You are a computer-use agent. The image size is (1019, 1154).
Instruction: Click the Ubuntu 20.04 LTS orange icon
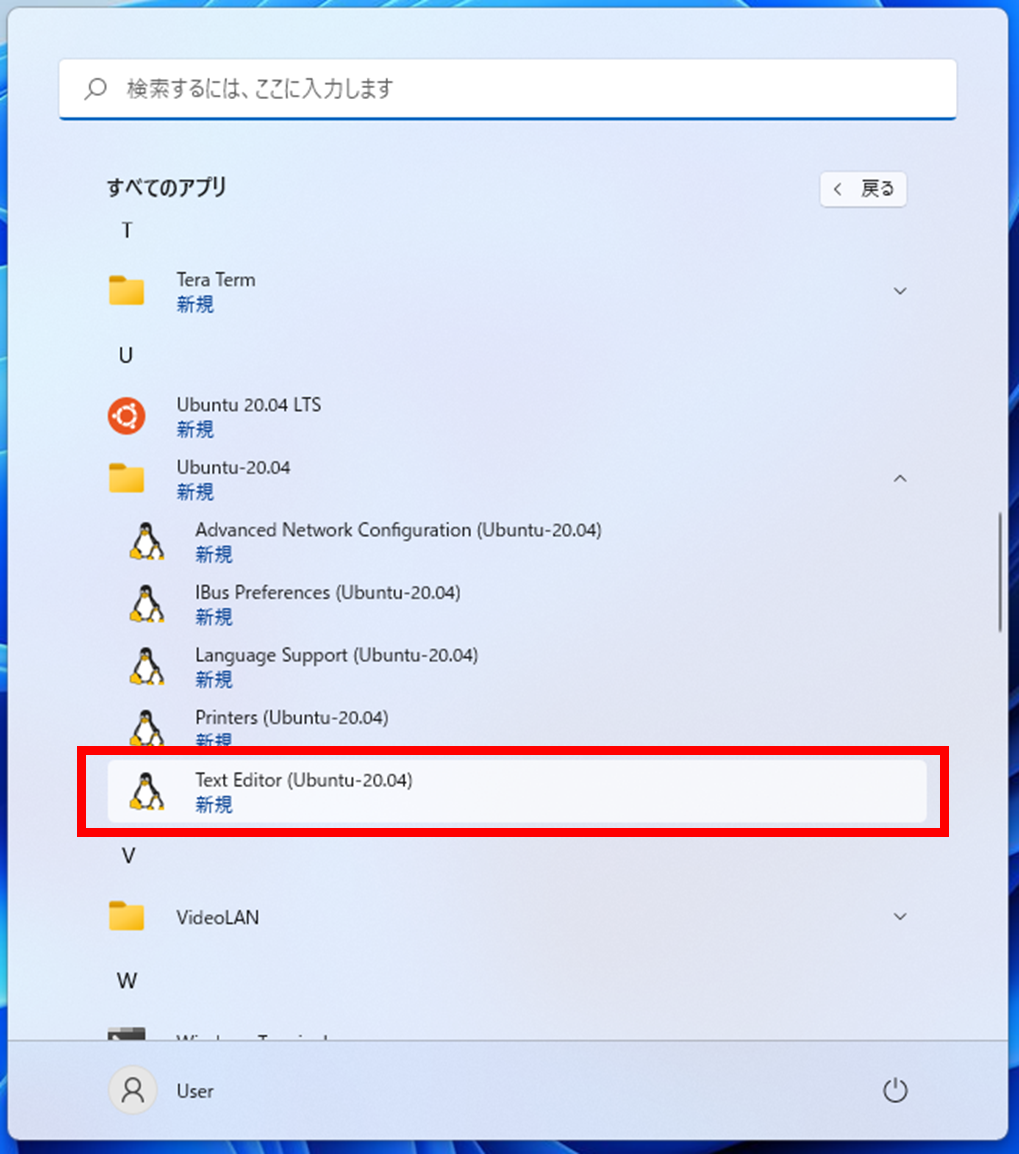[127, 416]
